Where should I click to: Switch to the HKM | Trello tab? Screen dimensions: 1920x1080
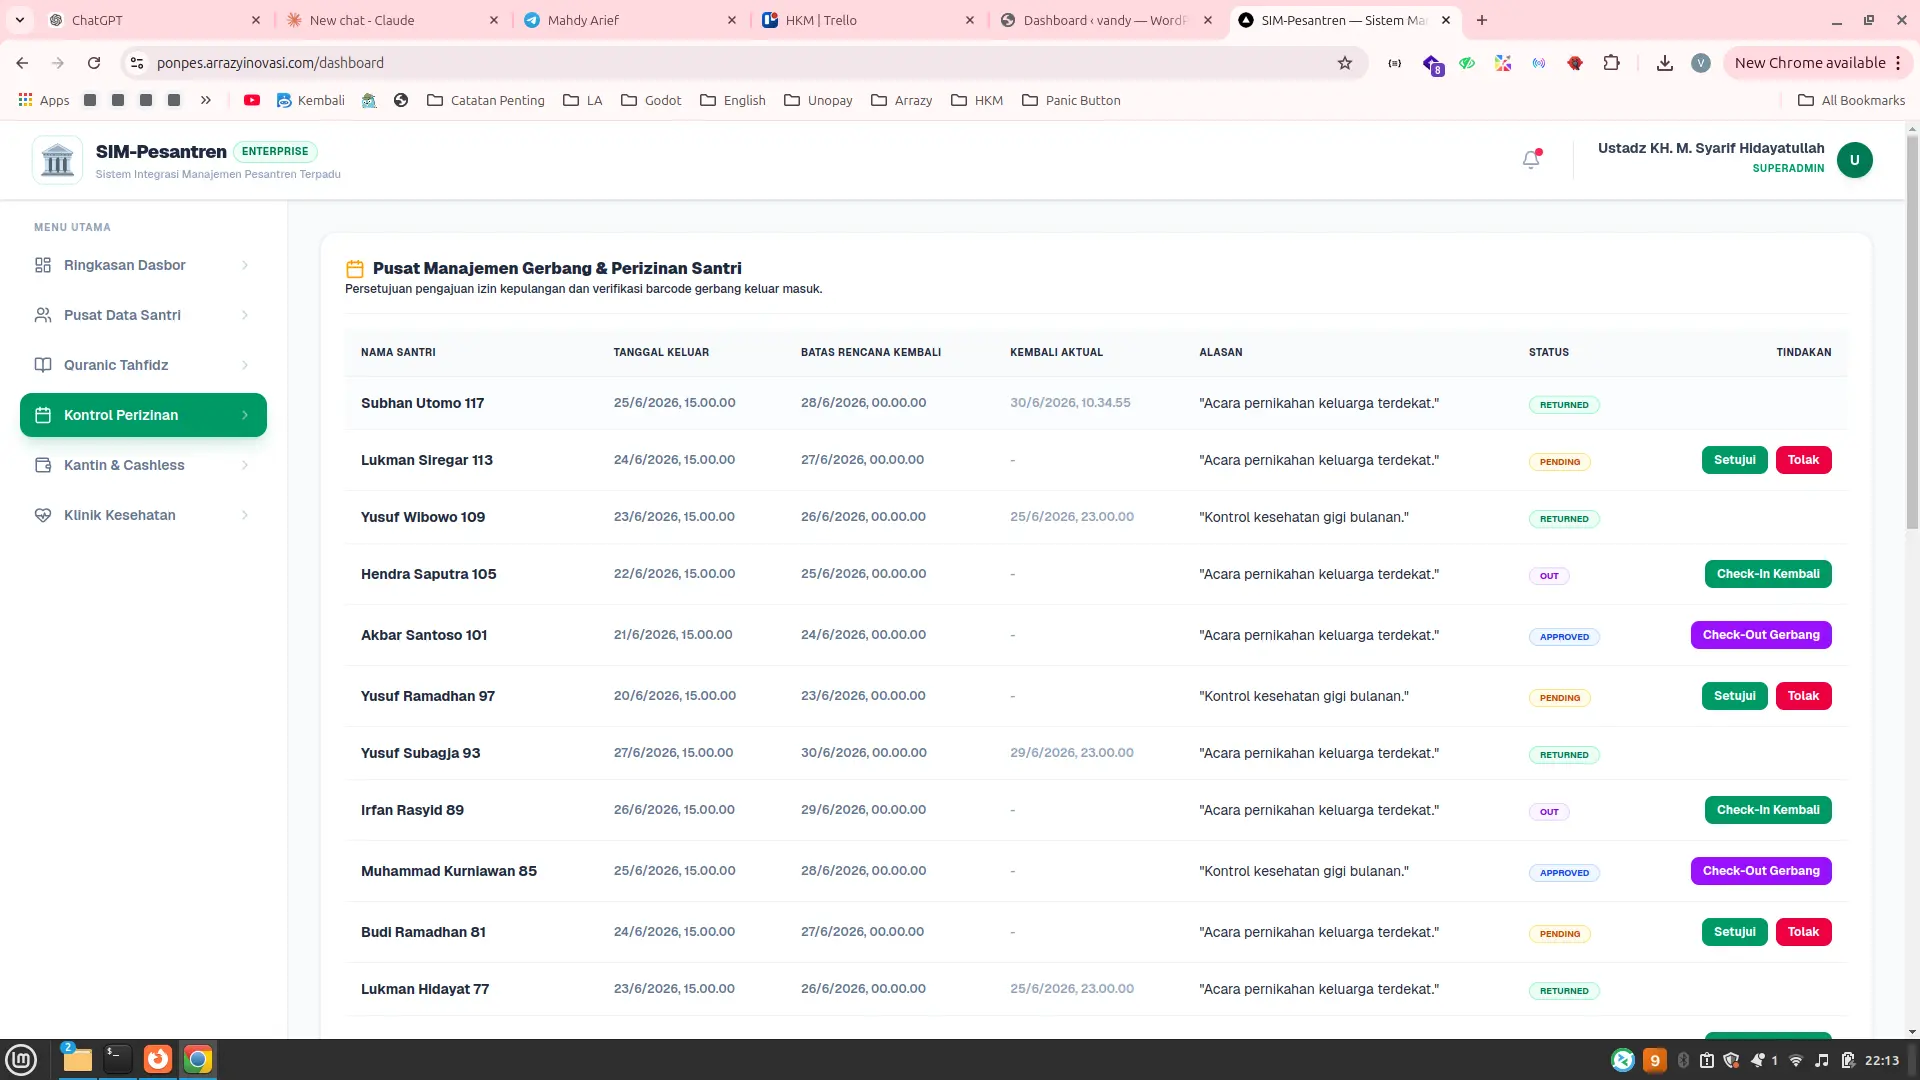tap(868, 20)
